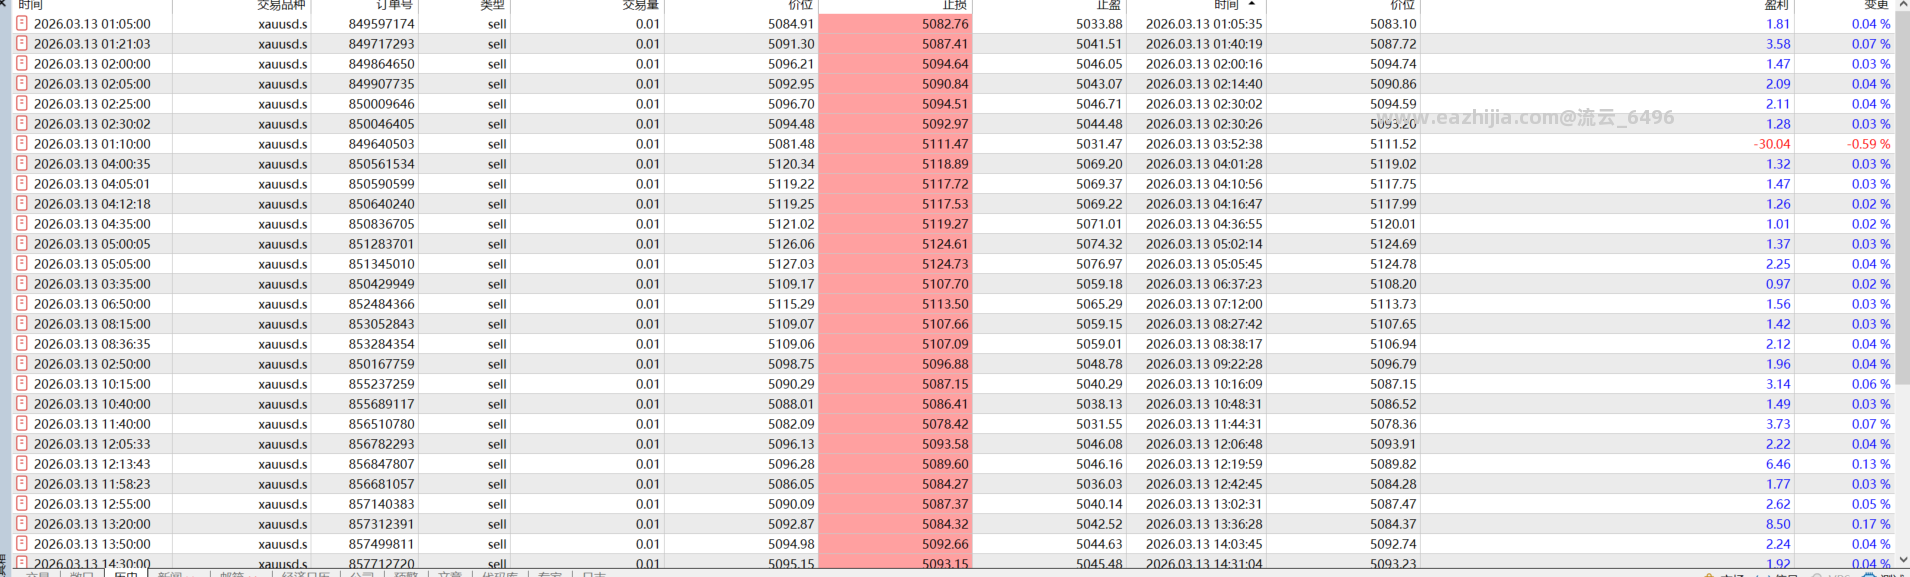Click order icon for 2026.03.13 11:40:00 row
The image size is (1910, 577).
[x=22, y=423]
